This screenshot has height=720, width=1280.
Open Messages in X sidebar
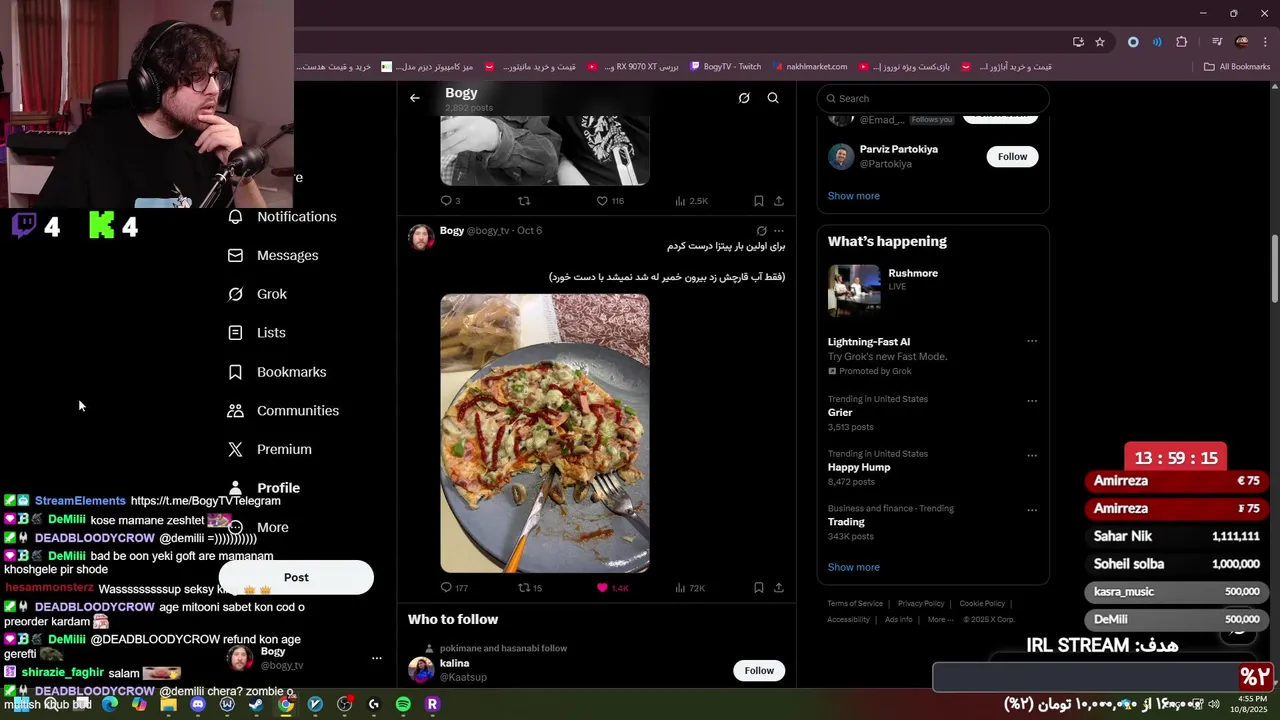coord(273,256)
